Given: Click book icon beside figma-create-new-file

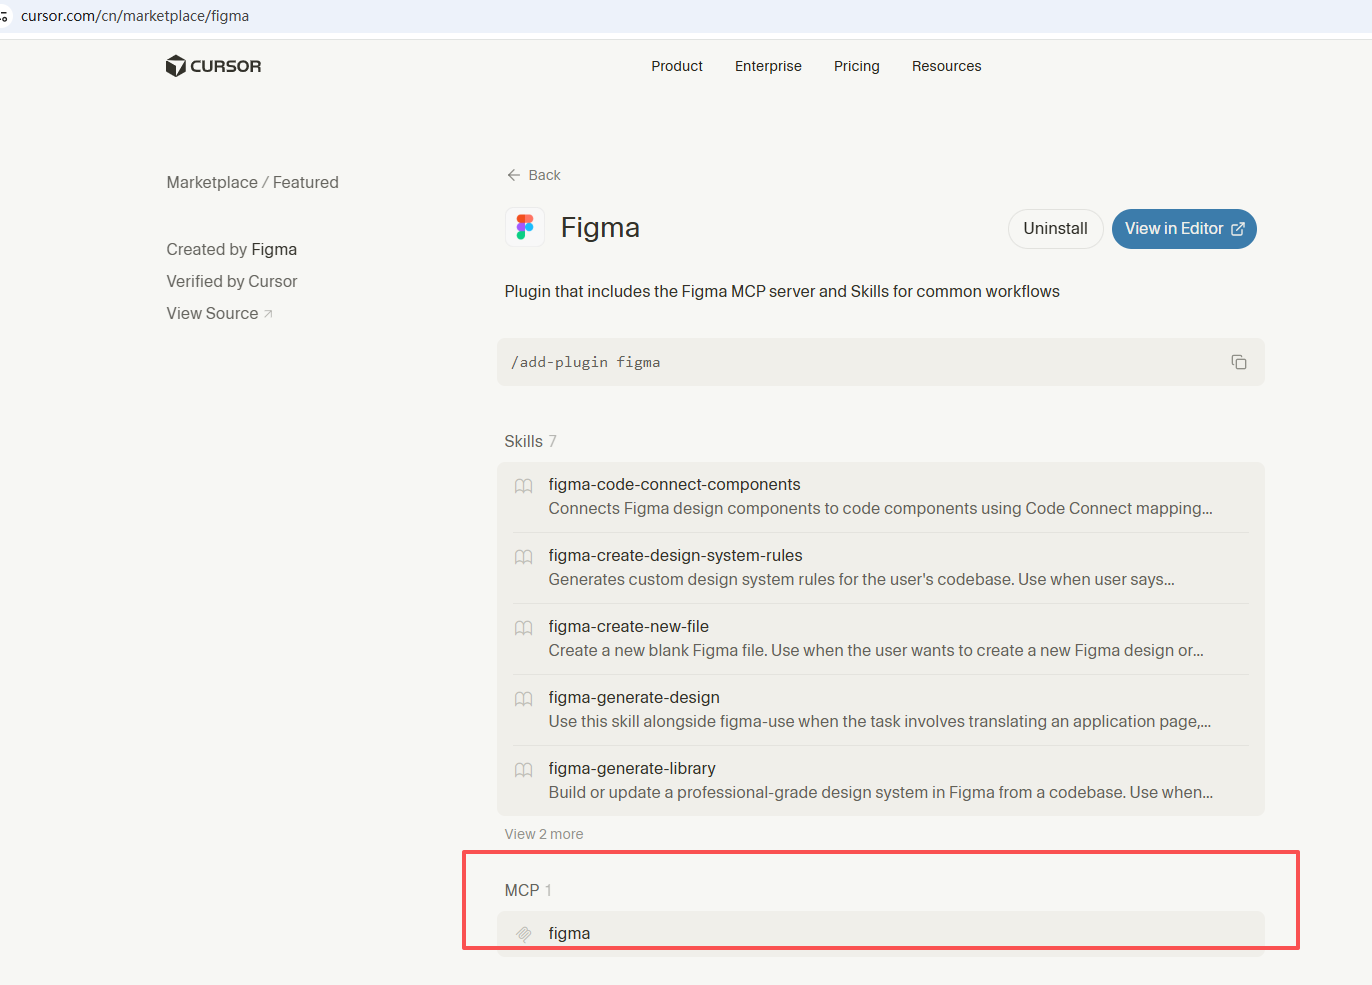Looking at the screenshot, I should pyautogui.click(x=523, y=628).
